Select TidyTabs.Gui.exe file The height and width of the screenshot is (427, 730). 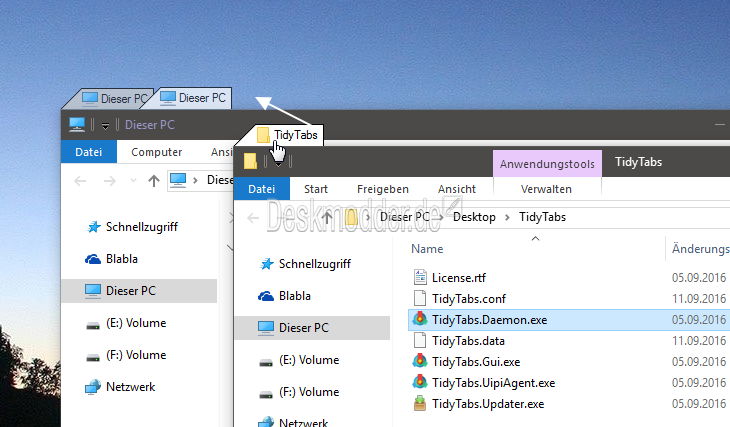point(476,362)
